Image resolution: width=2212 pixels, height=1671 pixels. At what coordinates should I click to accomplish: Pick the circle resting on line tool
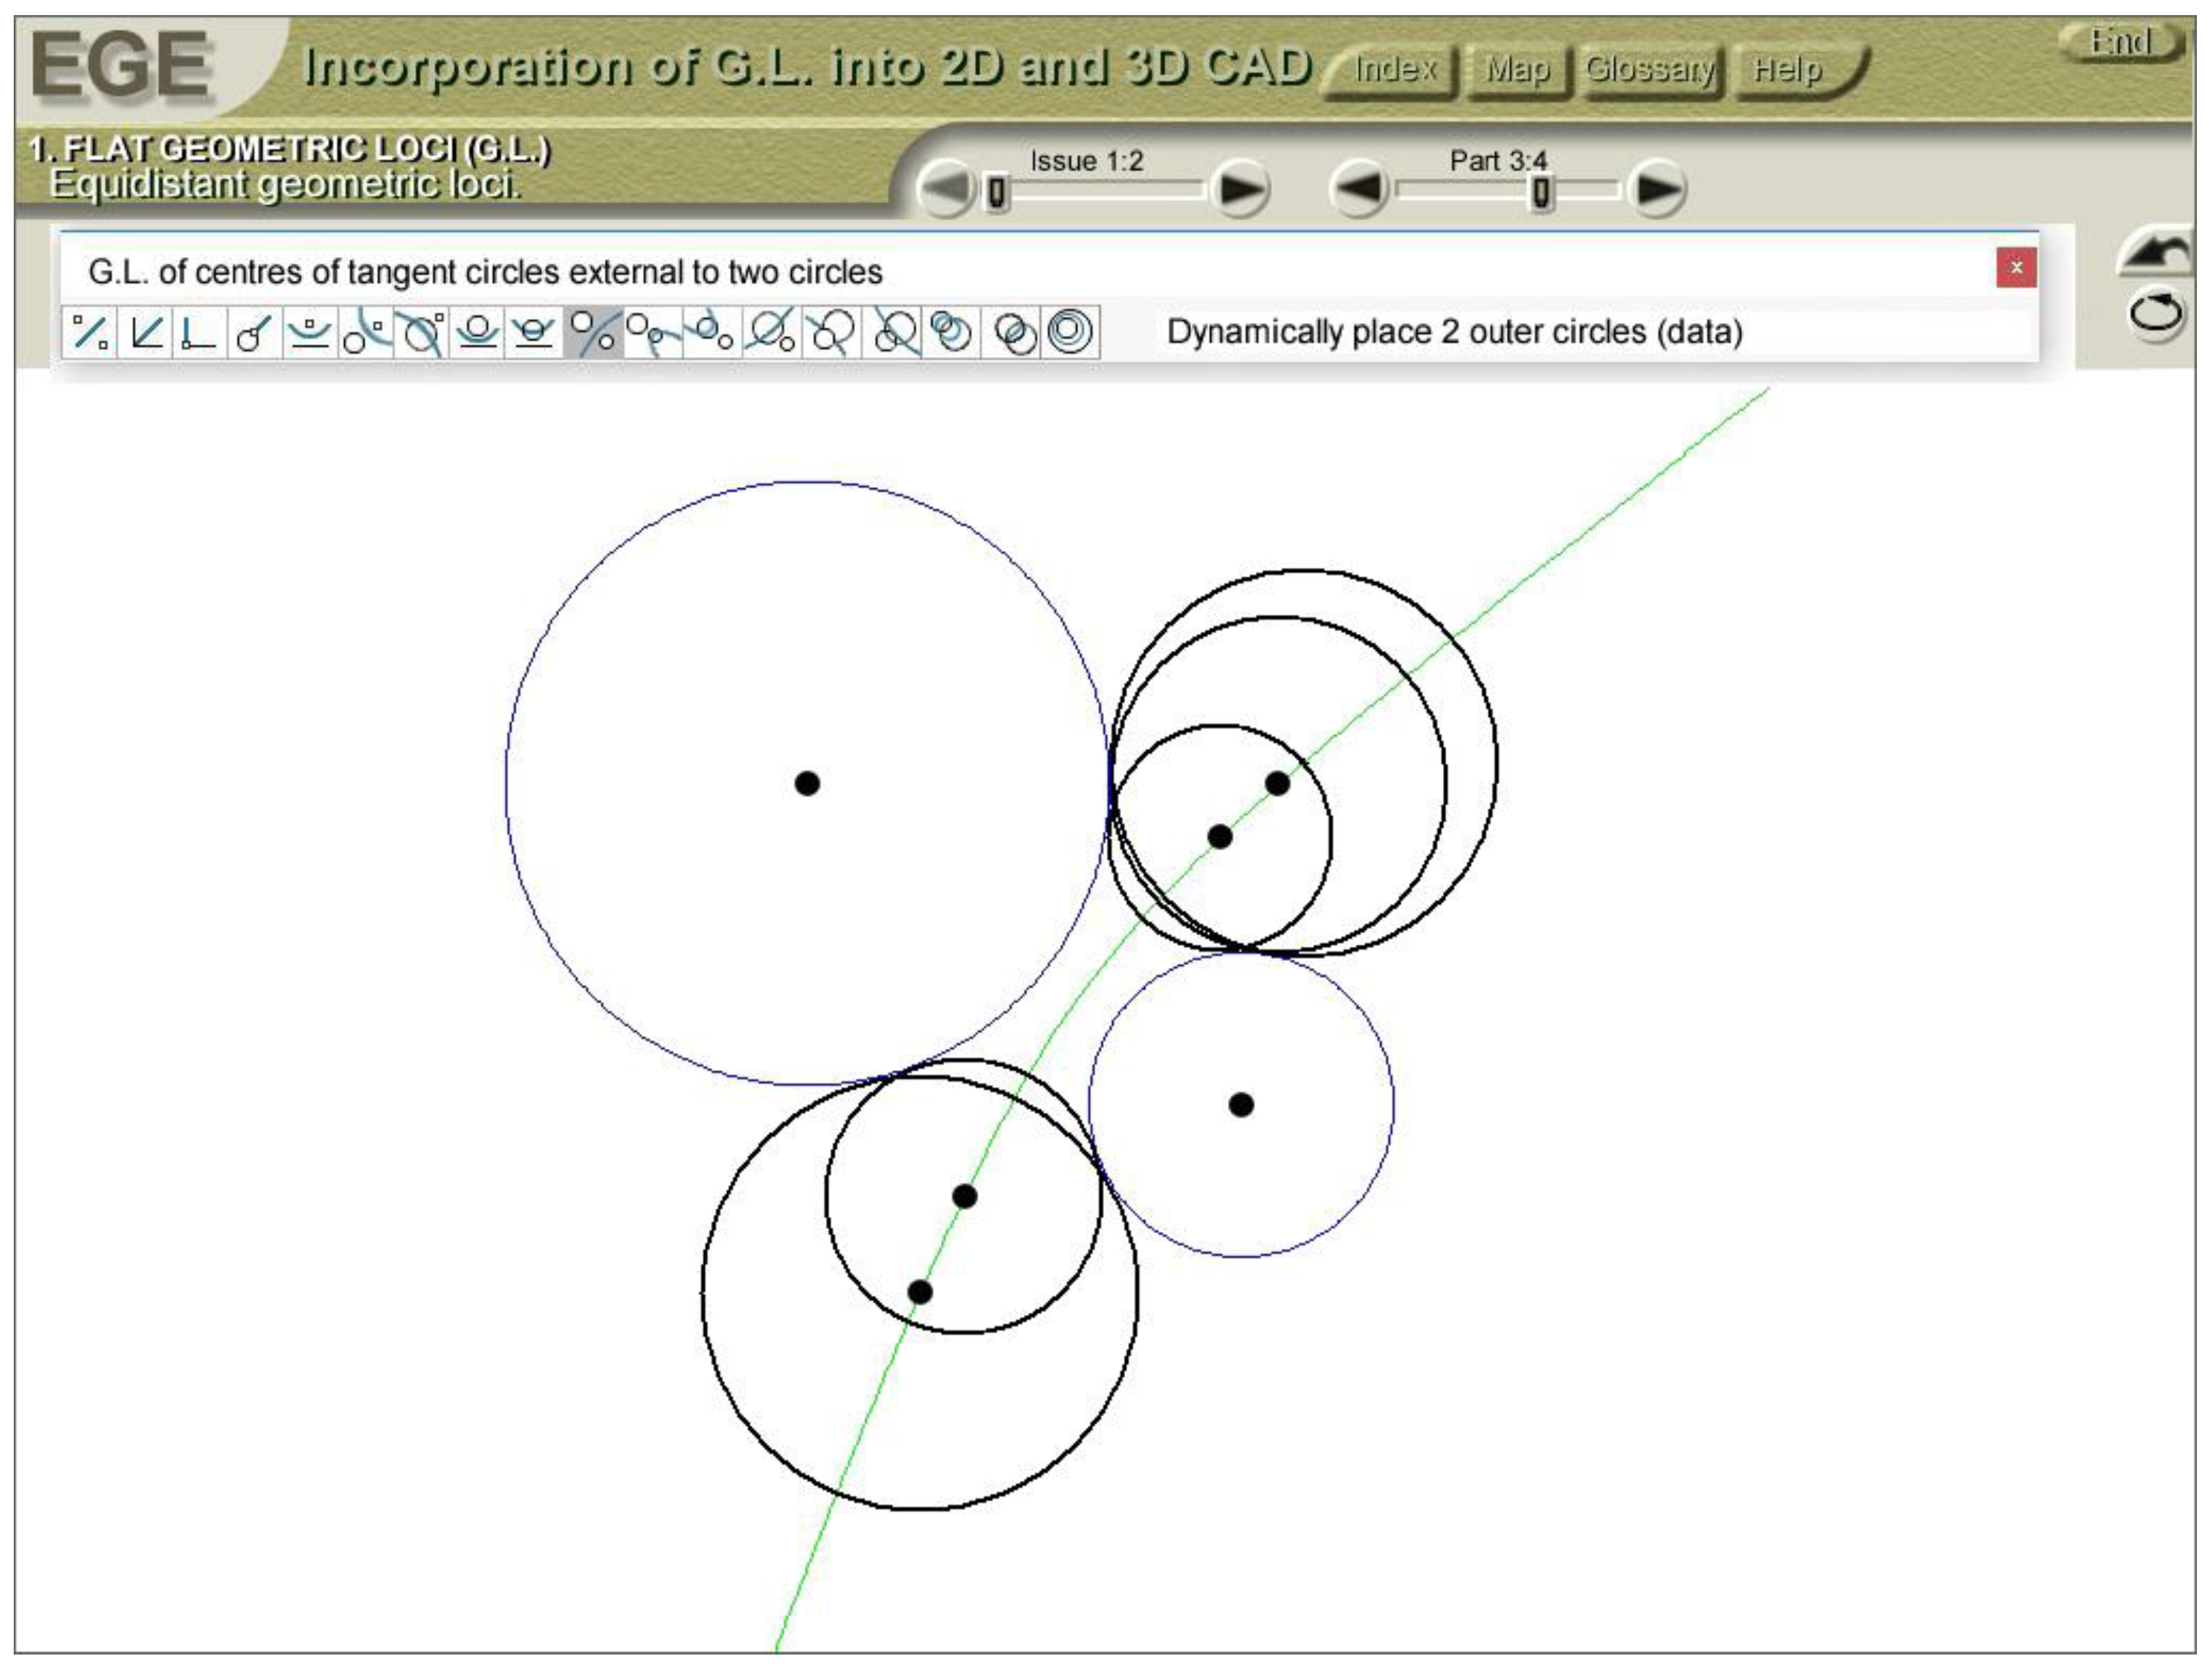[478, 332]
